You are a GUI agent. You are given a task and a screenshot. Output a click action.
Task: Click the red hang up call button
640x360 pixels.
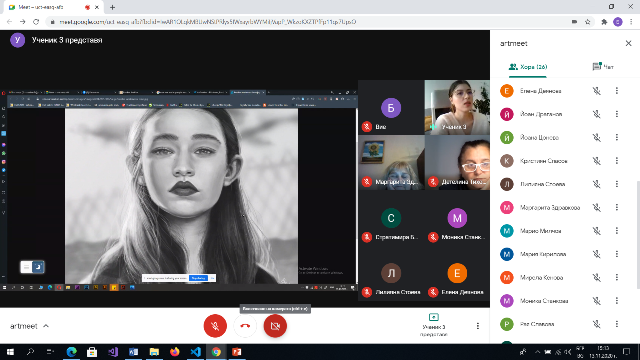tap(245, 326)
